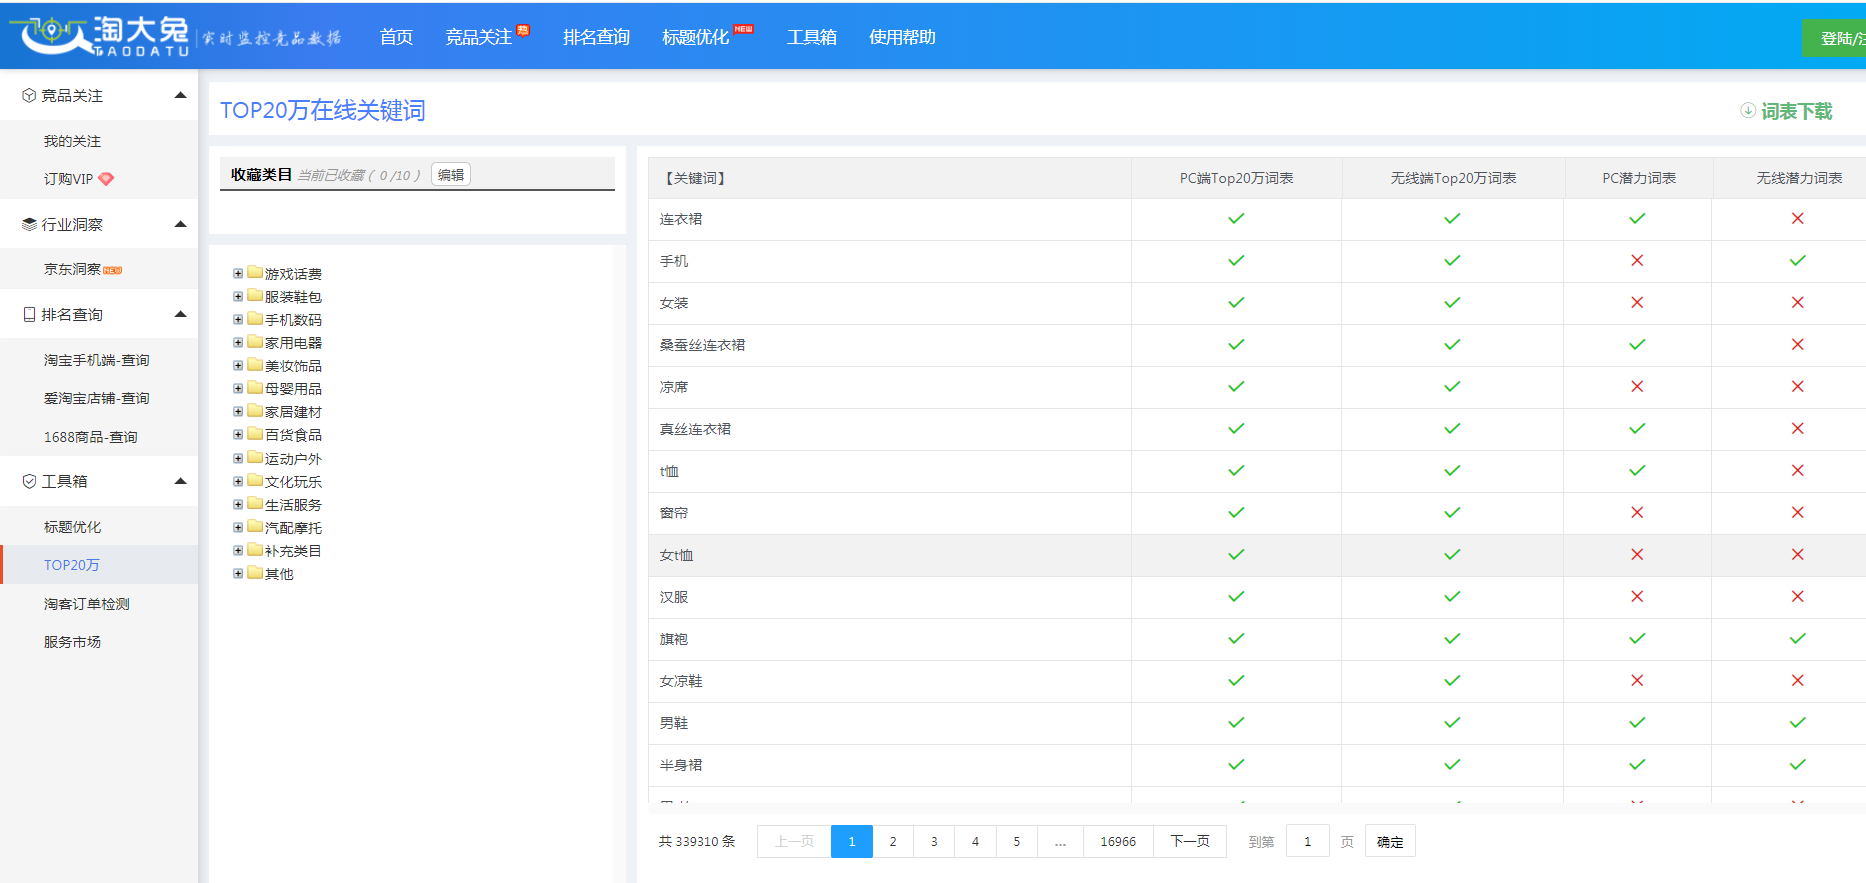Expand the 家居建材 category tree node
The height and width of the screenshot is (883, 1866).
tap(238, 412)
